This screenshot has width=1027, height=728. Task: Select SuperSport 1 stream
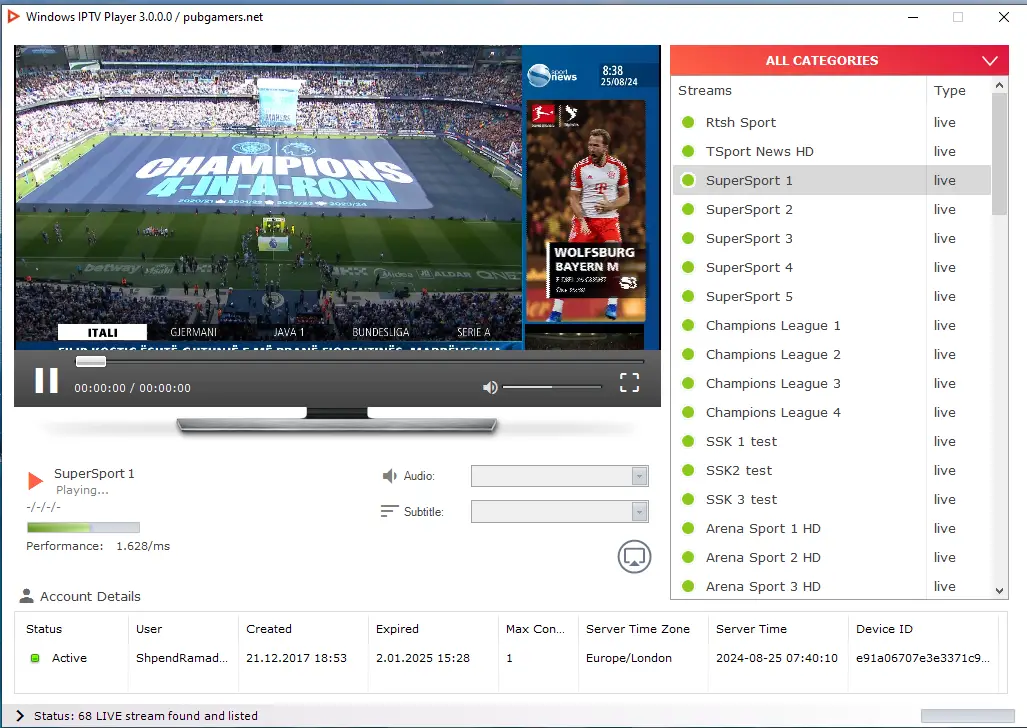(x=831, y=180)
